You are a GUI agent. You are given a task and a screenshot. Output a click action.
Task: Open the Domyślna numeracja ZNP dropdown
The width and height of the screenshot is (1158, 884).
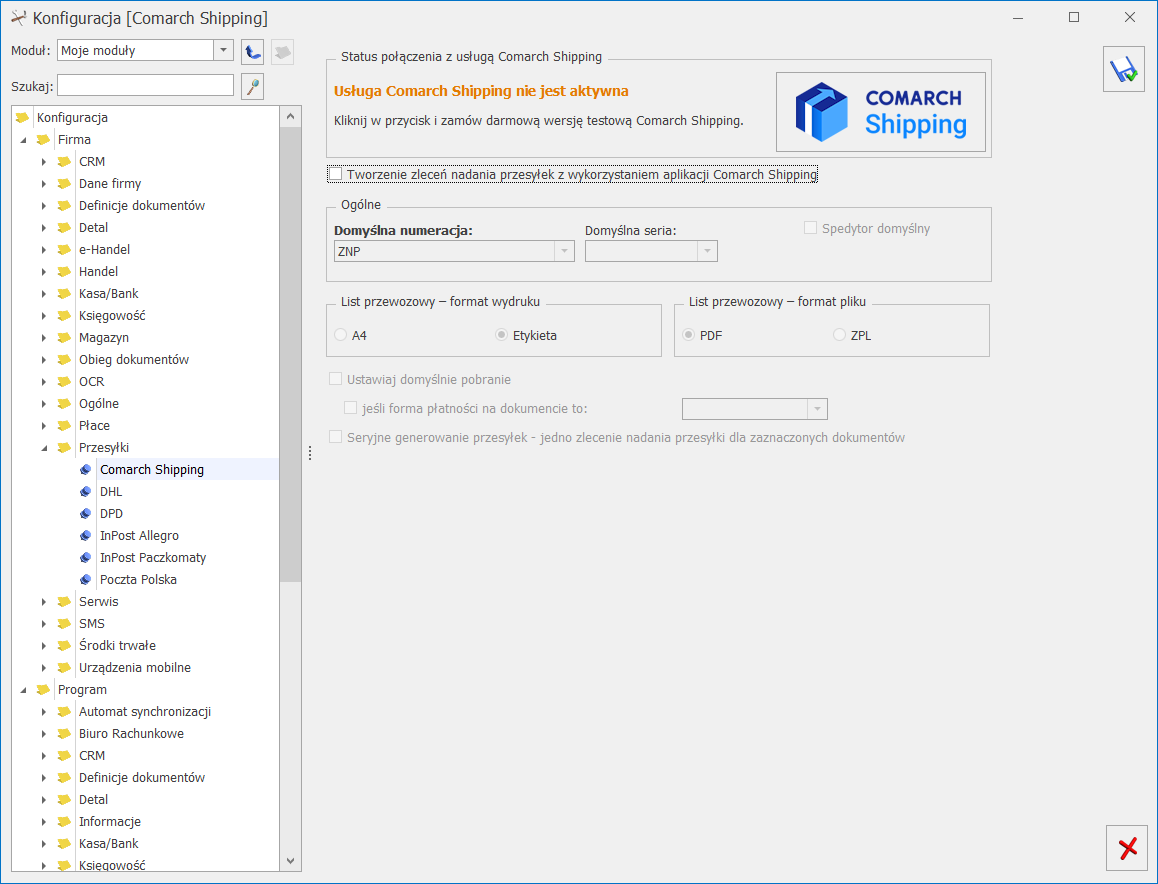[564, 251]
